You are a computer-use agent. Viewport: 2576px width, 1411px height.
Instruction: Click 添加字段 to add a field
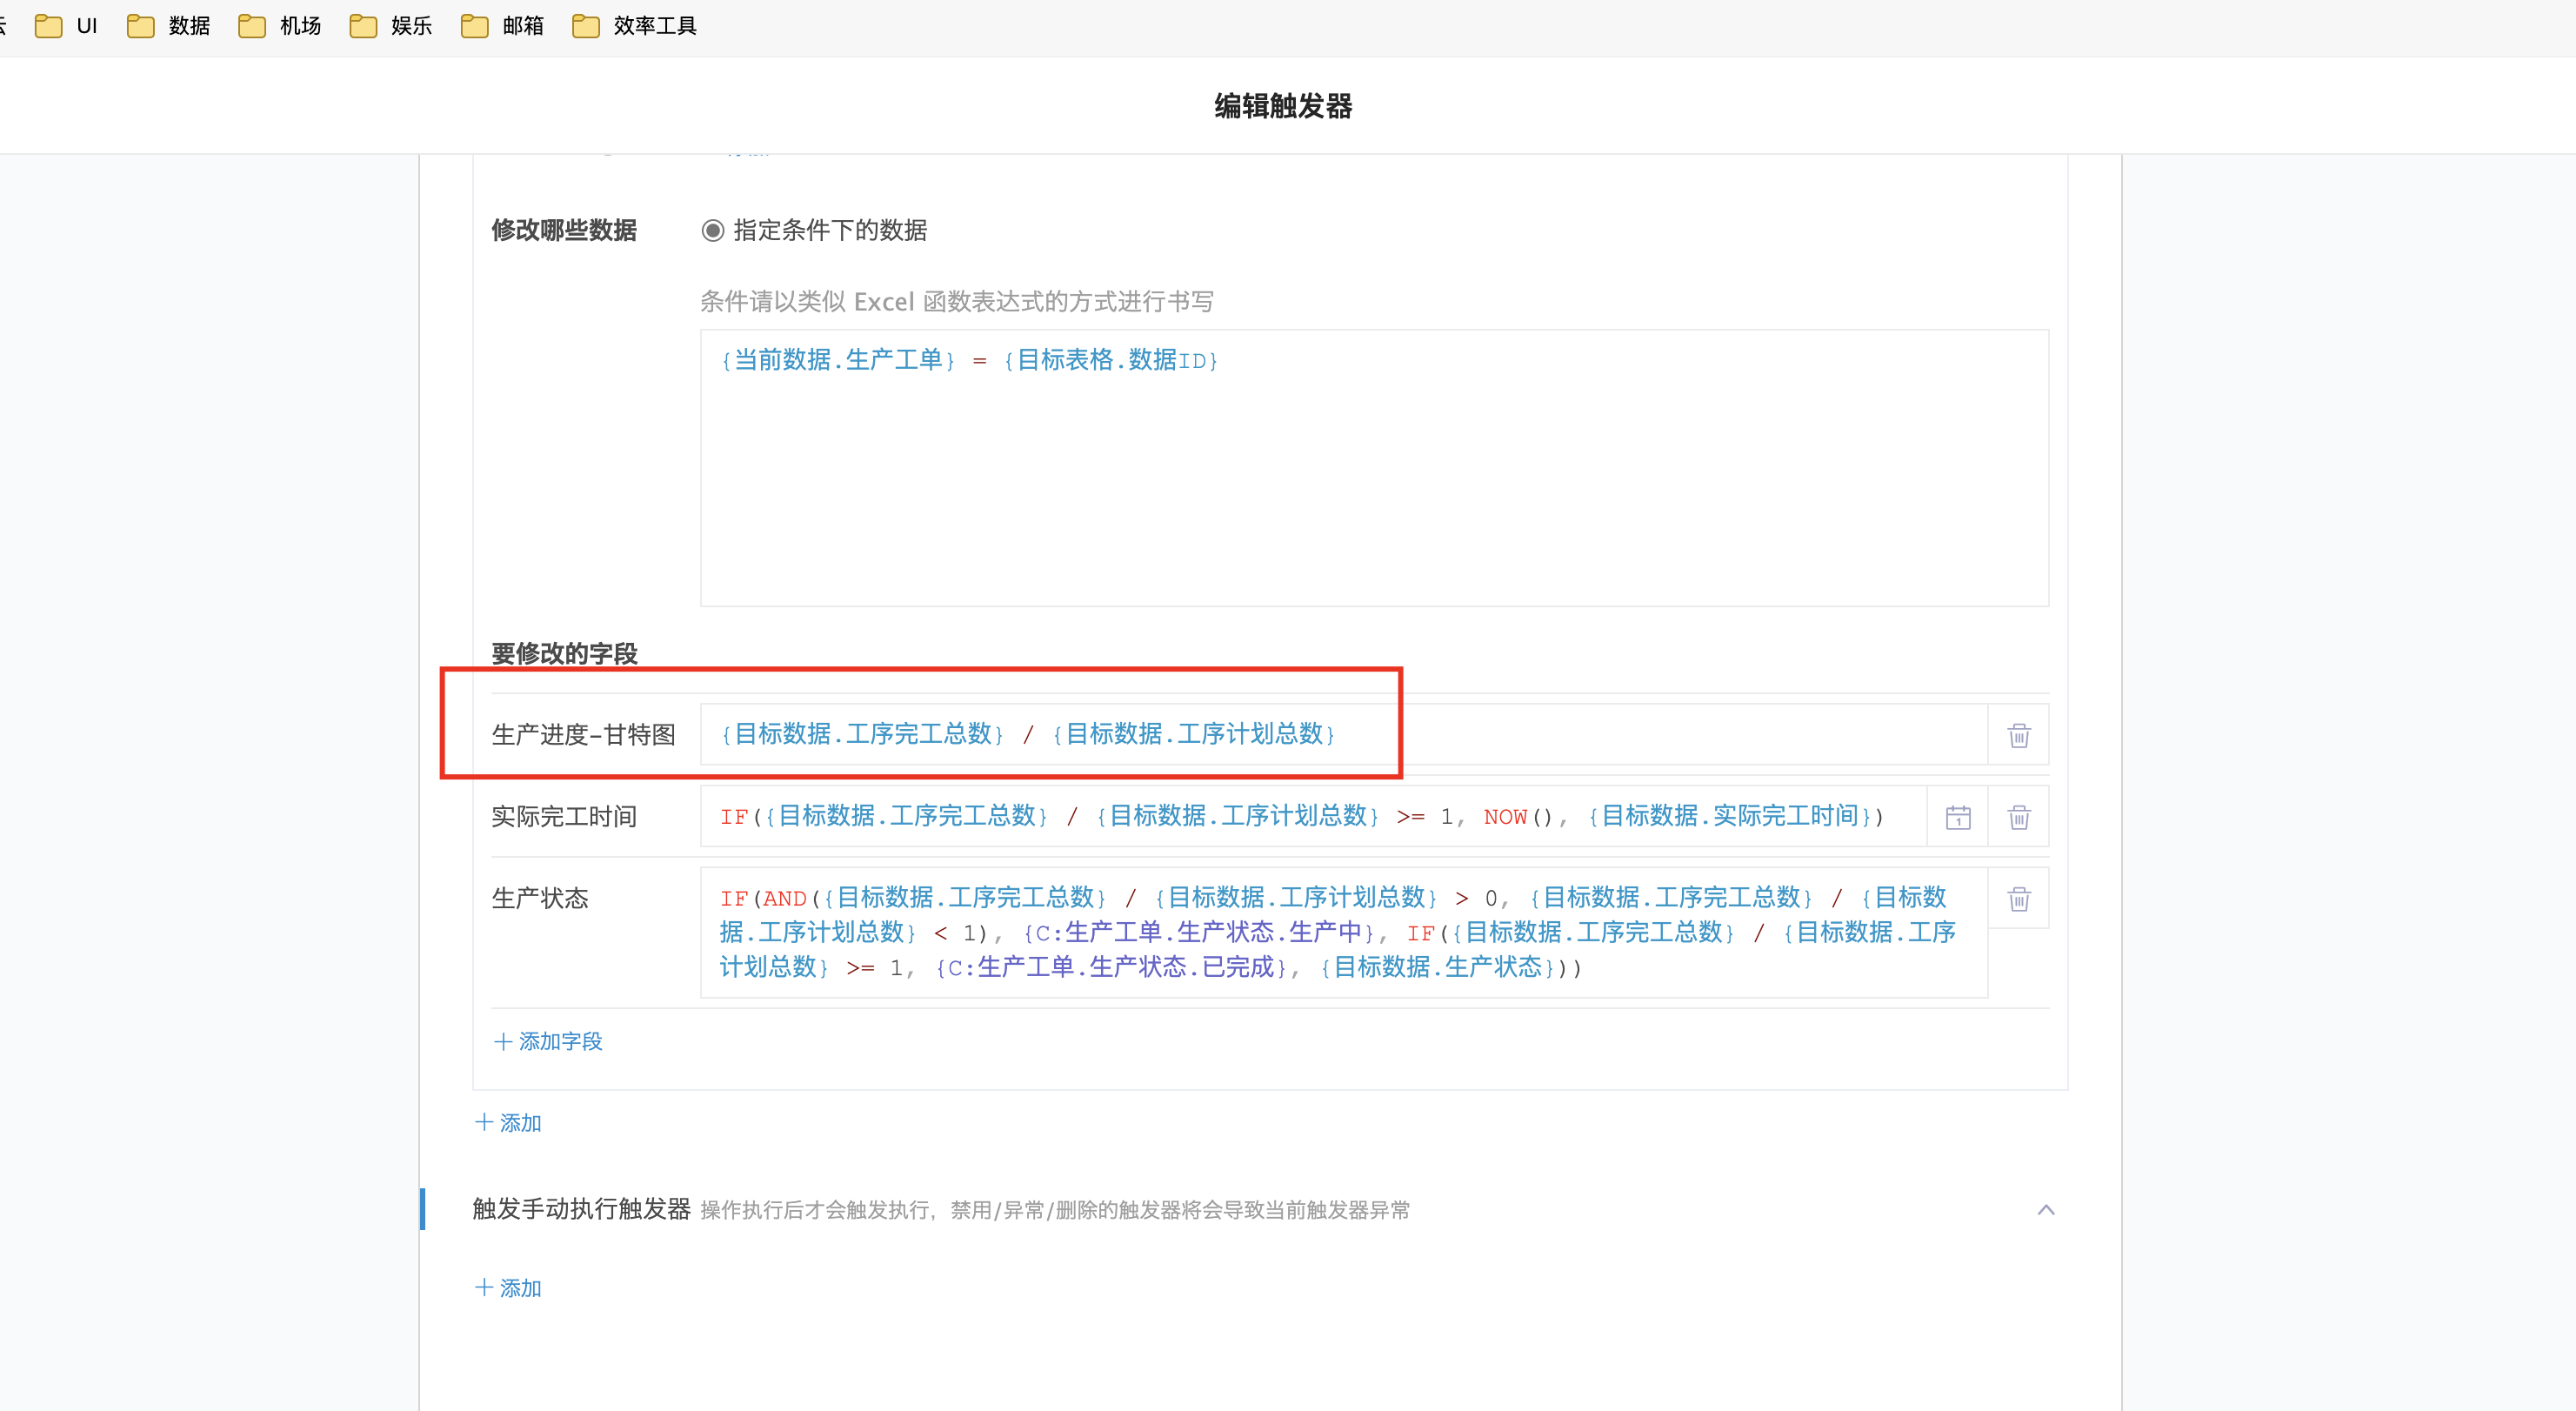point(548,1041)
